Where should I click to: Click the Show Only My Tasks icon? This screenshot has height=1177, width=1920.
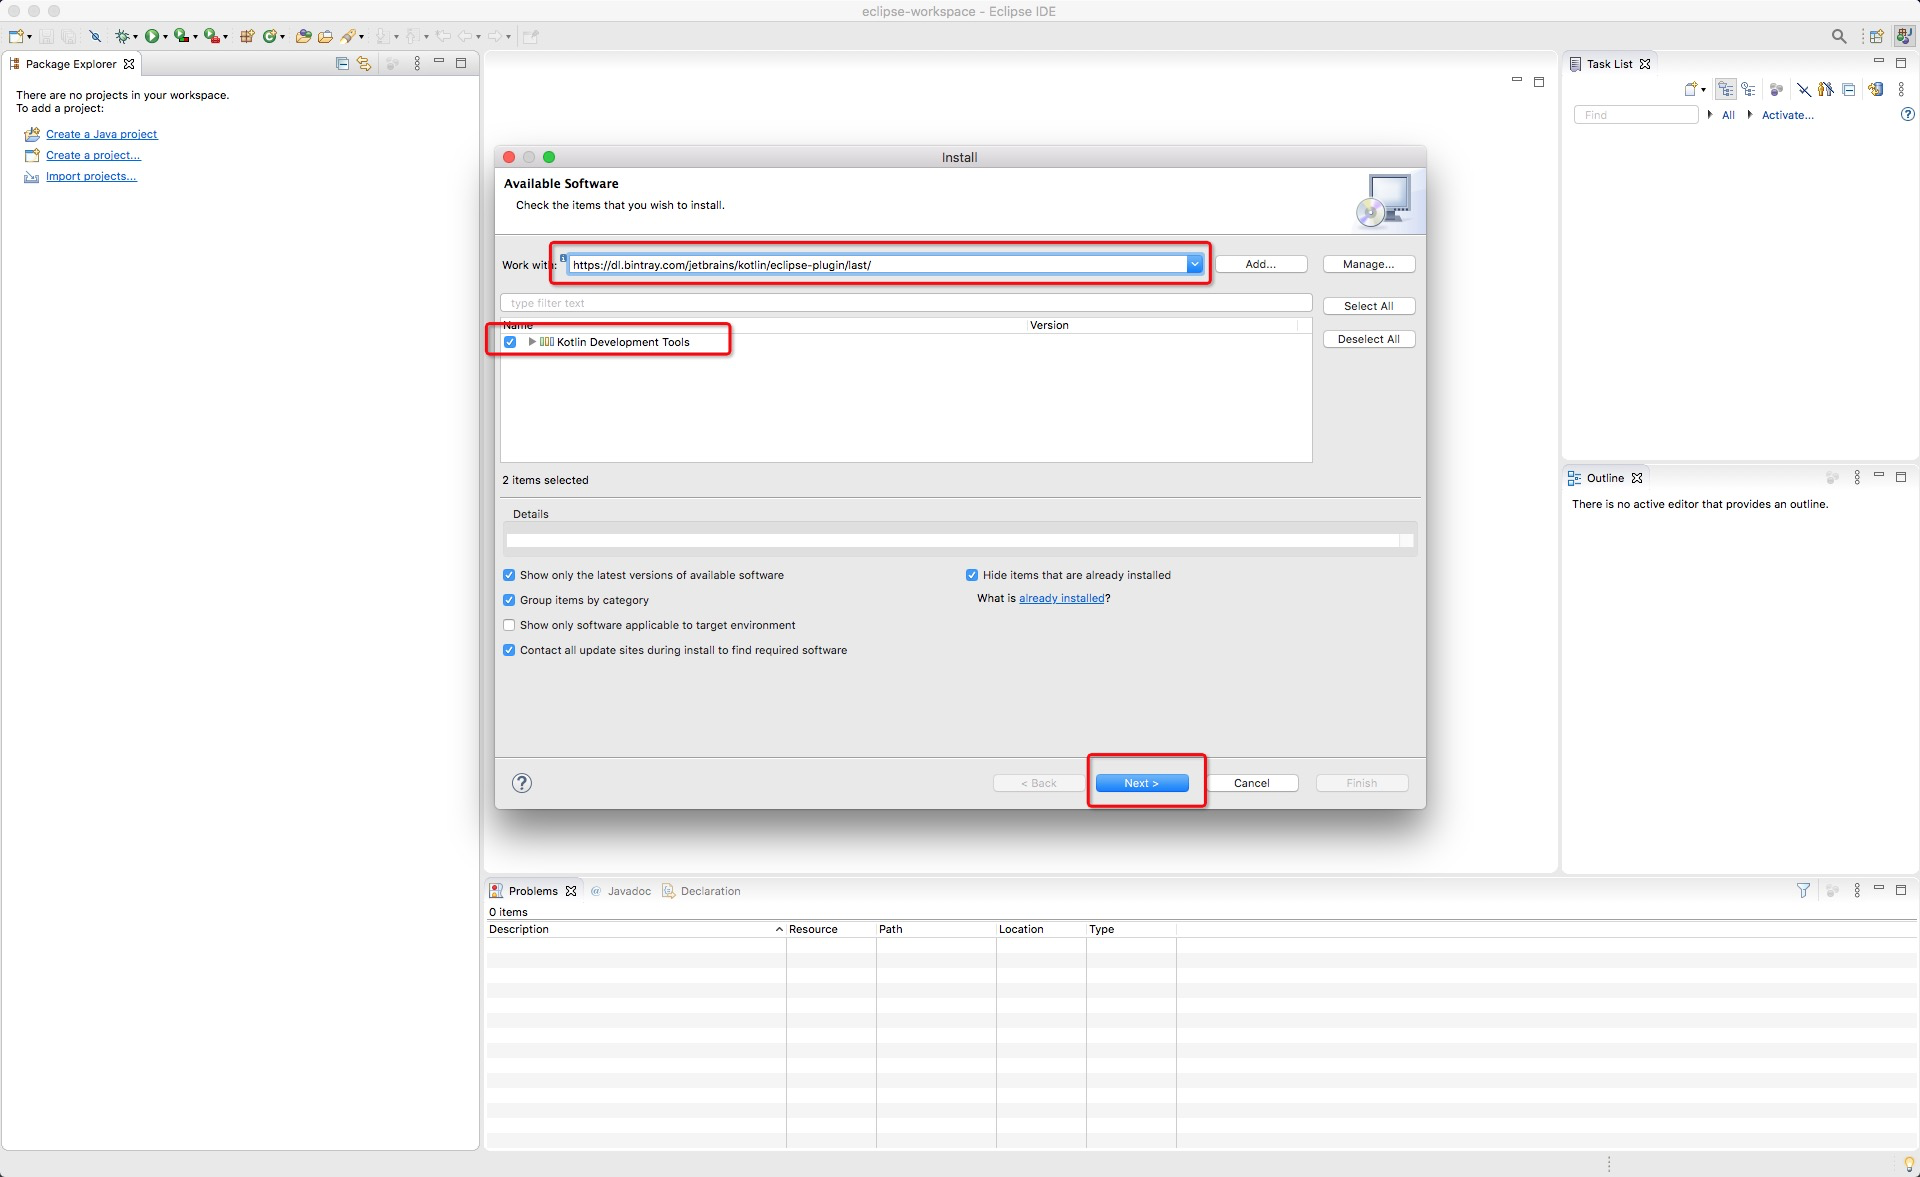(x=1826, y=90)
